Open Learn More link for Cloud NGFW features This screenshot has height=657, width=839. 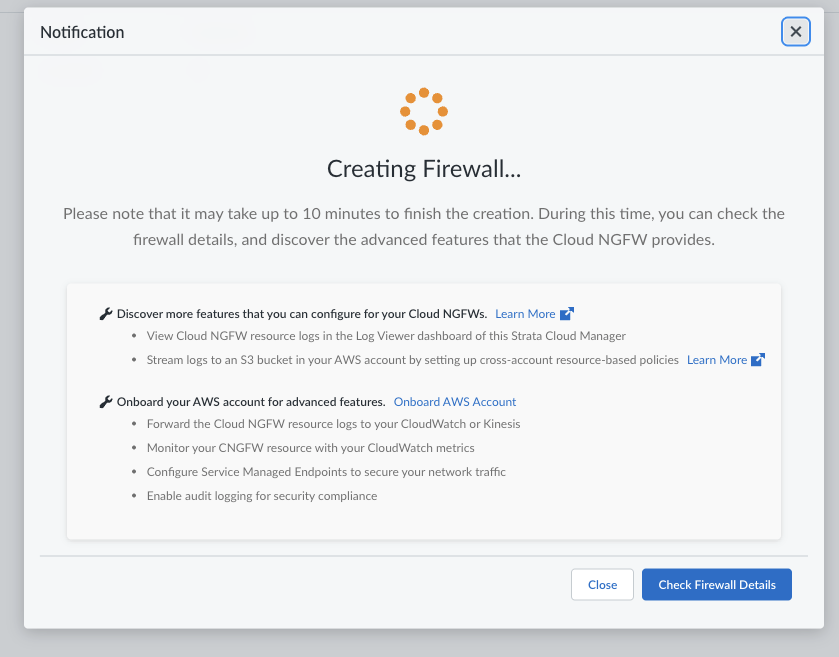pyautogui.click(x=525, y=314)
